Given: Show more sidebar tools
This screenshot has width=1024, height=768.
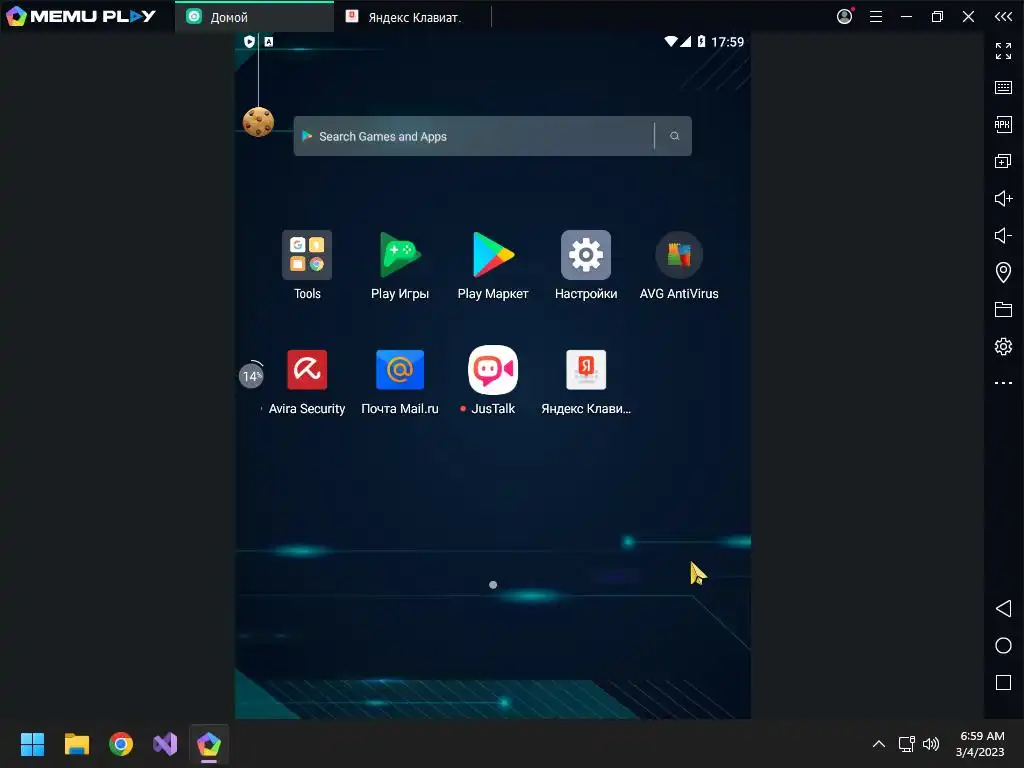Looking at the screenshot, I should pyautogui.click(x=1003, y=383).
